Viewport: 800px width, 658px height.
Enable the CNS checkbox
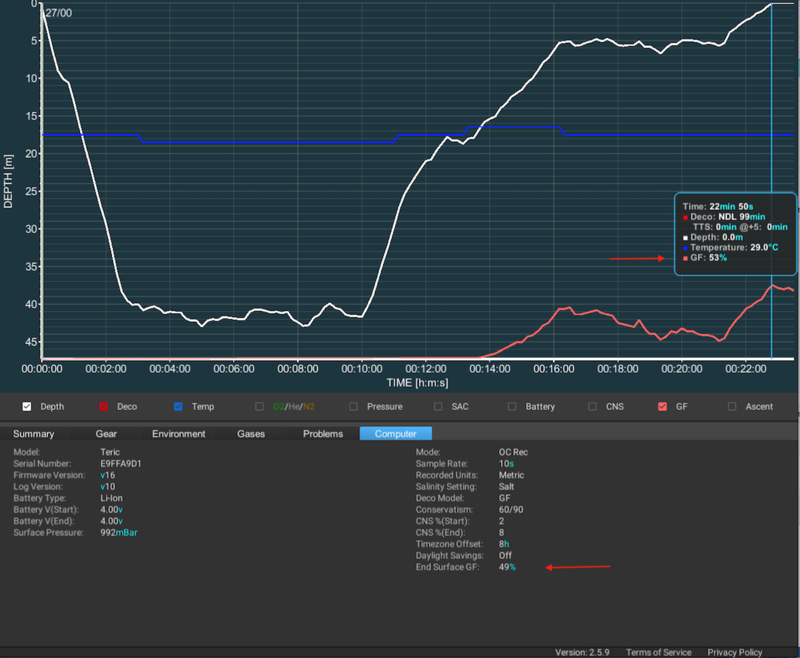pos(593,407)
